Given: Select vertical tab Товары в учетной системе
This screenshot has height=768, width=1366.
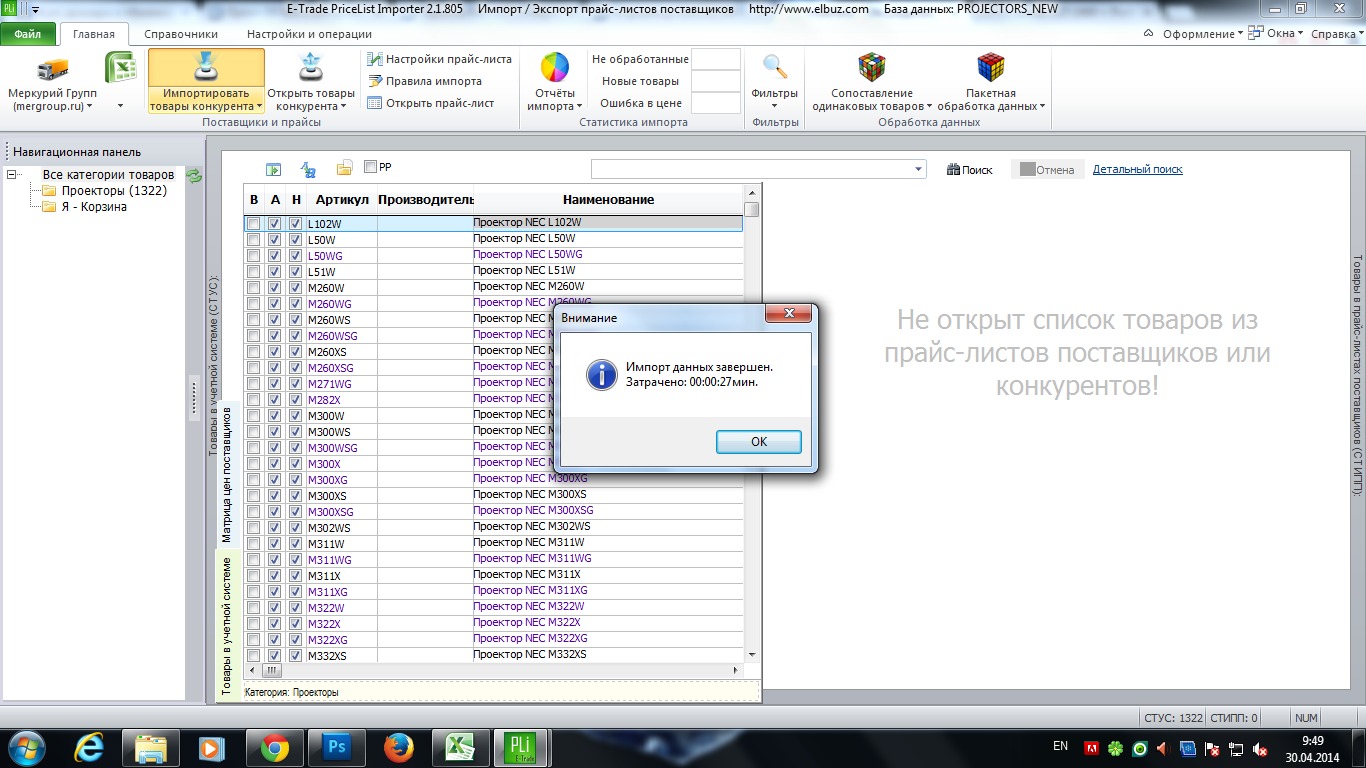Looking at the screenshot, I should 227,626.
